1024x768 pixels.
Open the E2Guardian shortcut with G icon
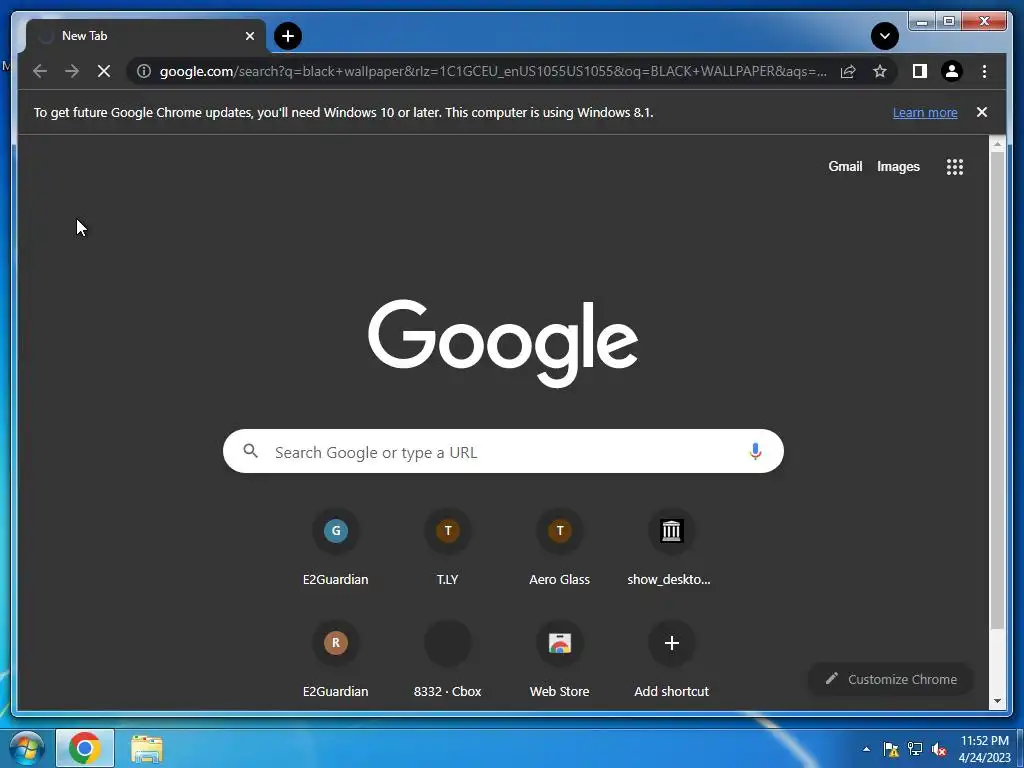tap(336, 547)
